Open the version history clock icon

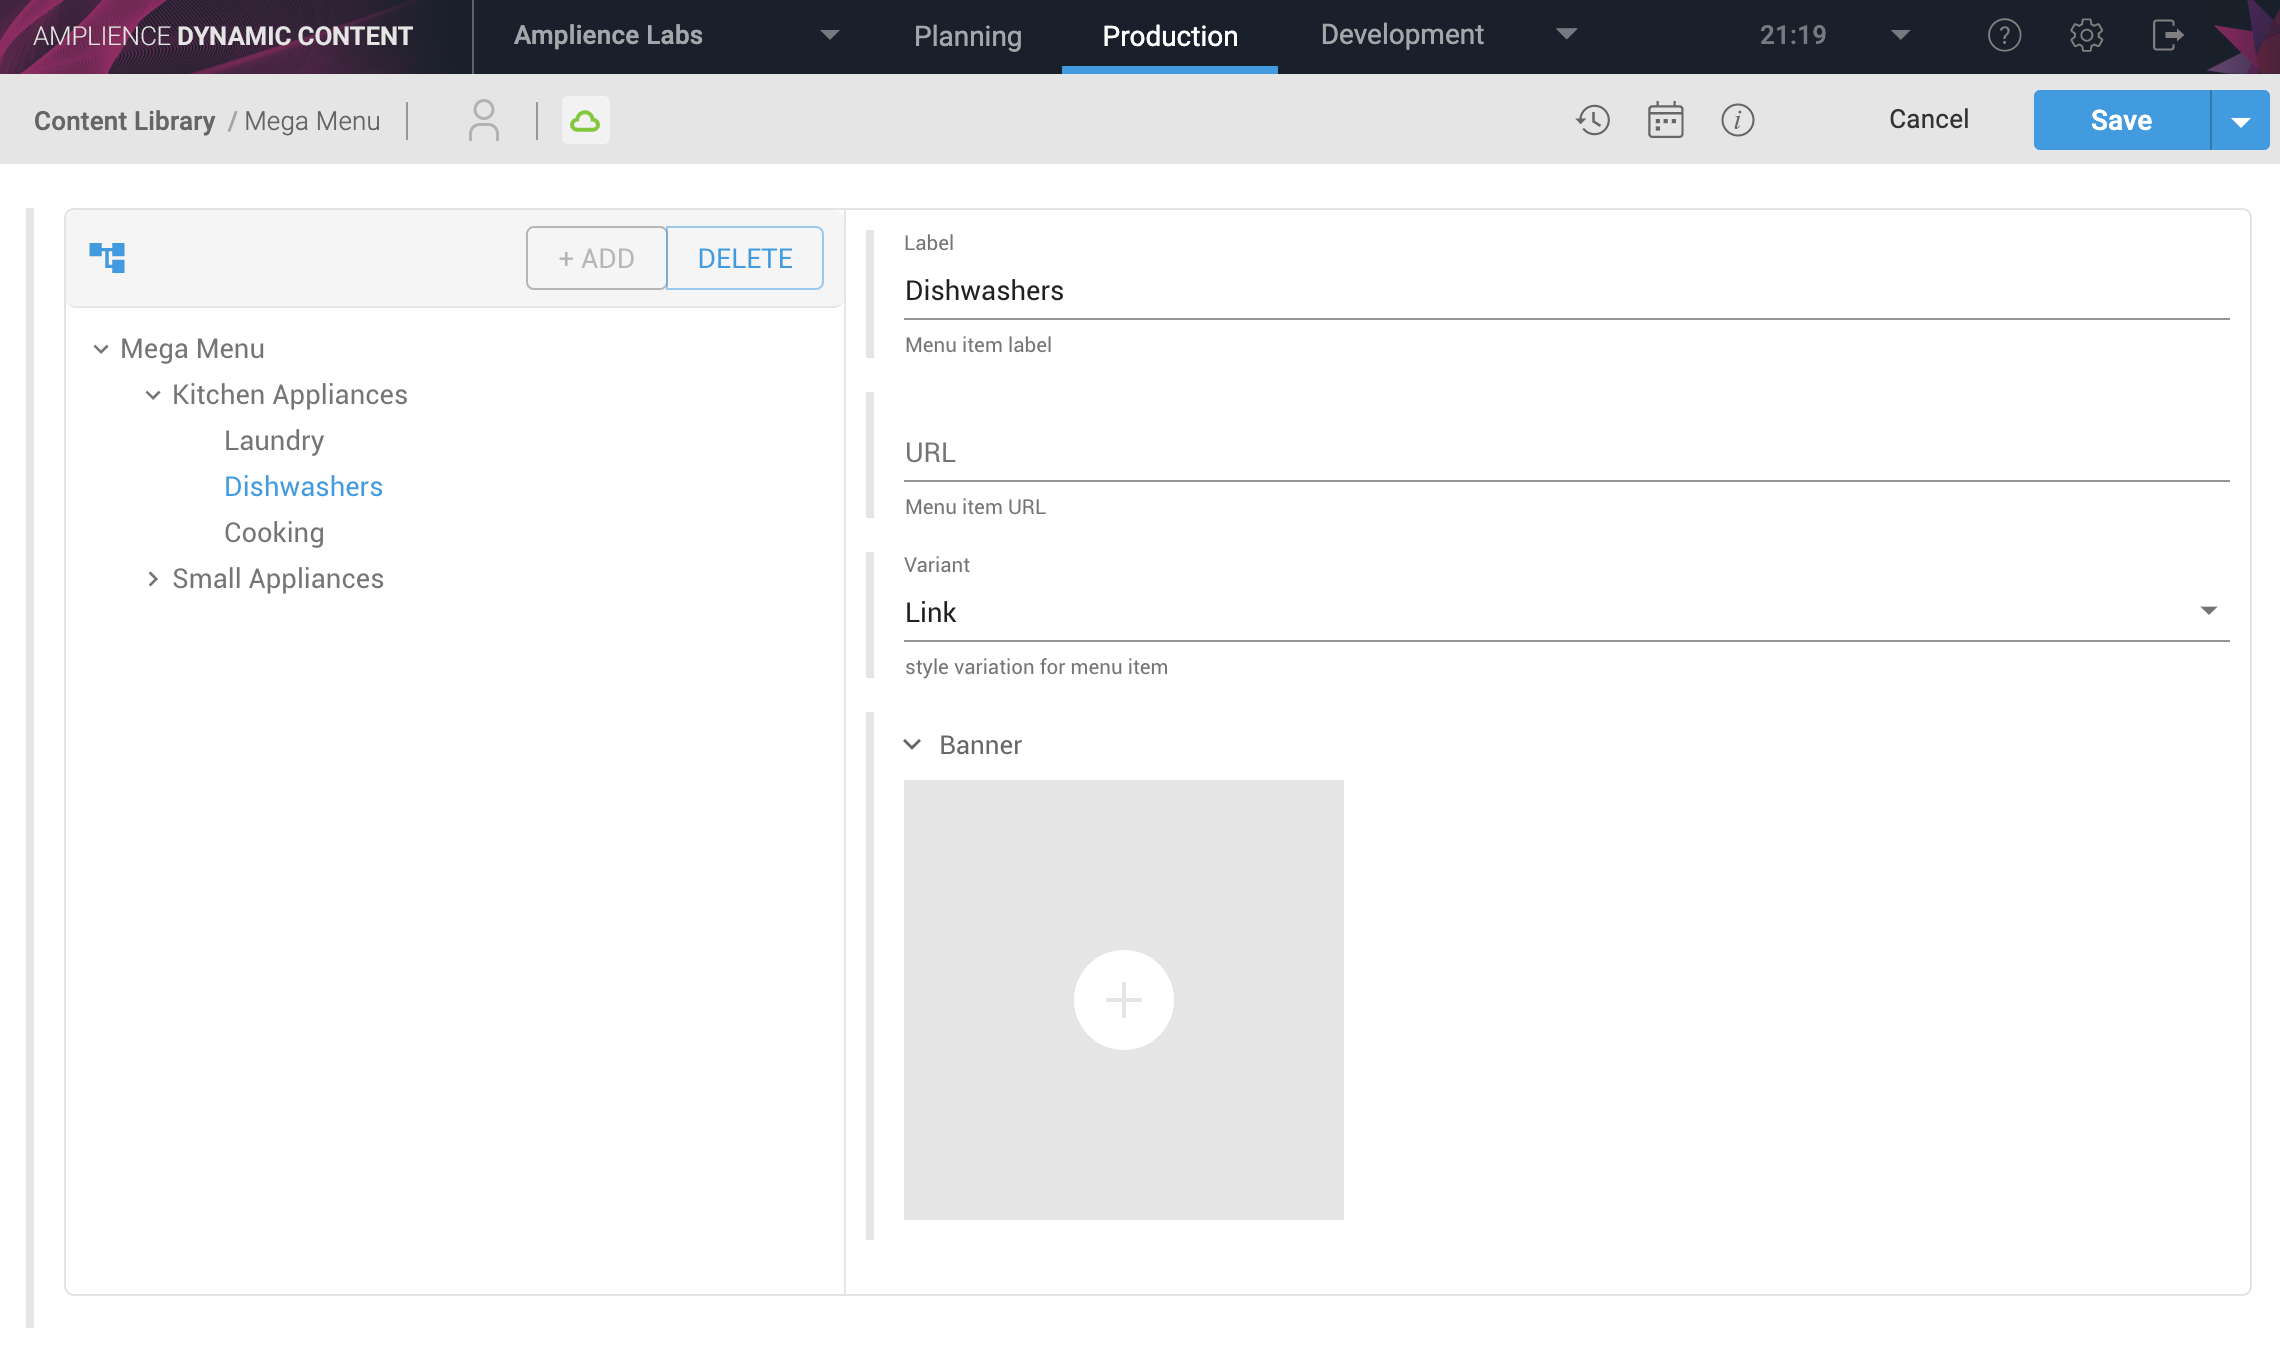click(1593, 120)
